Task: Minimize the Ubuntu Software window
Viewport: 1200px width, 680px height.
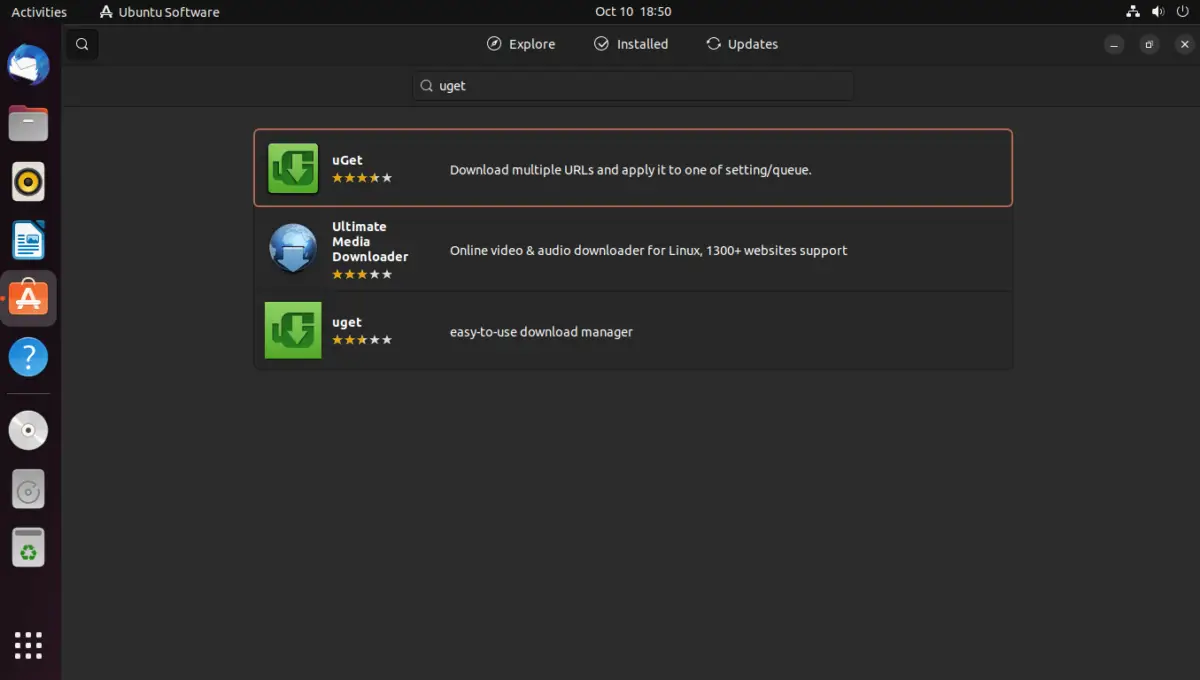Action: tap(1115, 44)
